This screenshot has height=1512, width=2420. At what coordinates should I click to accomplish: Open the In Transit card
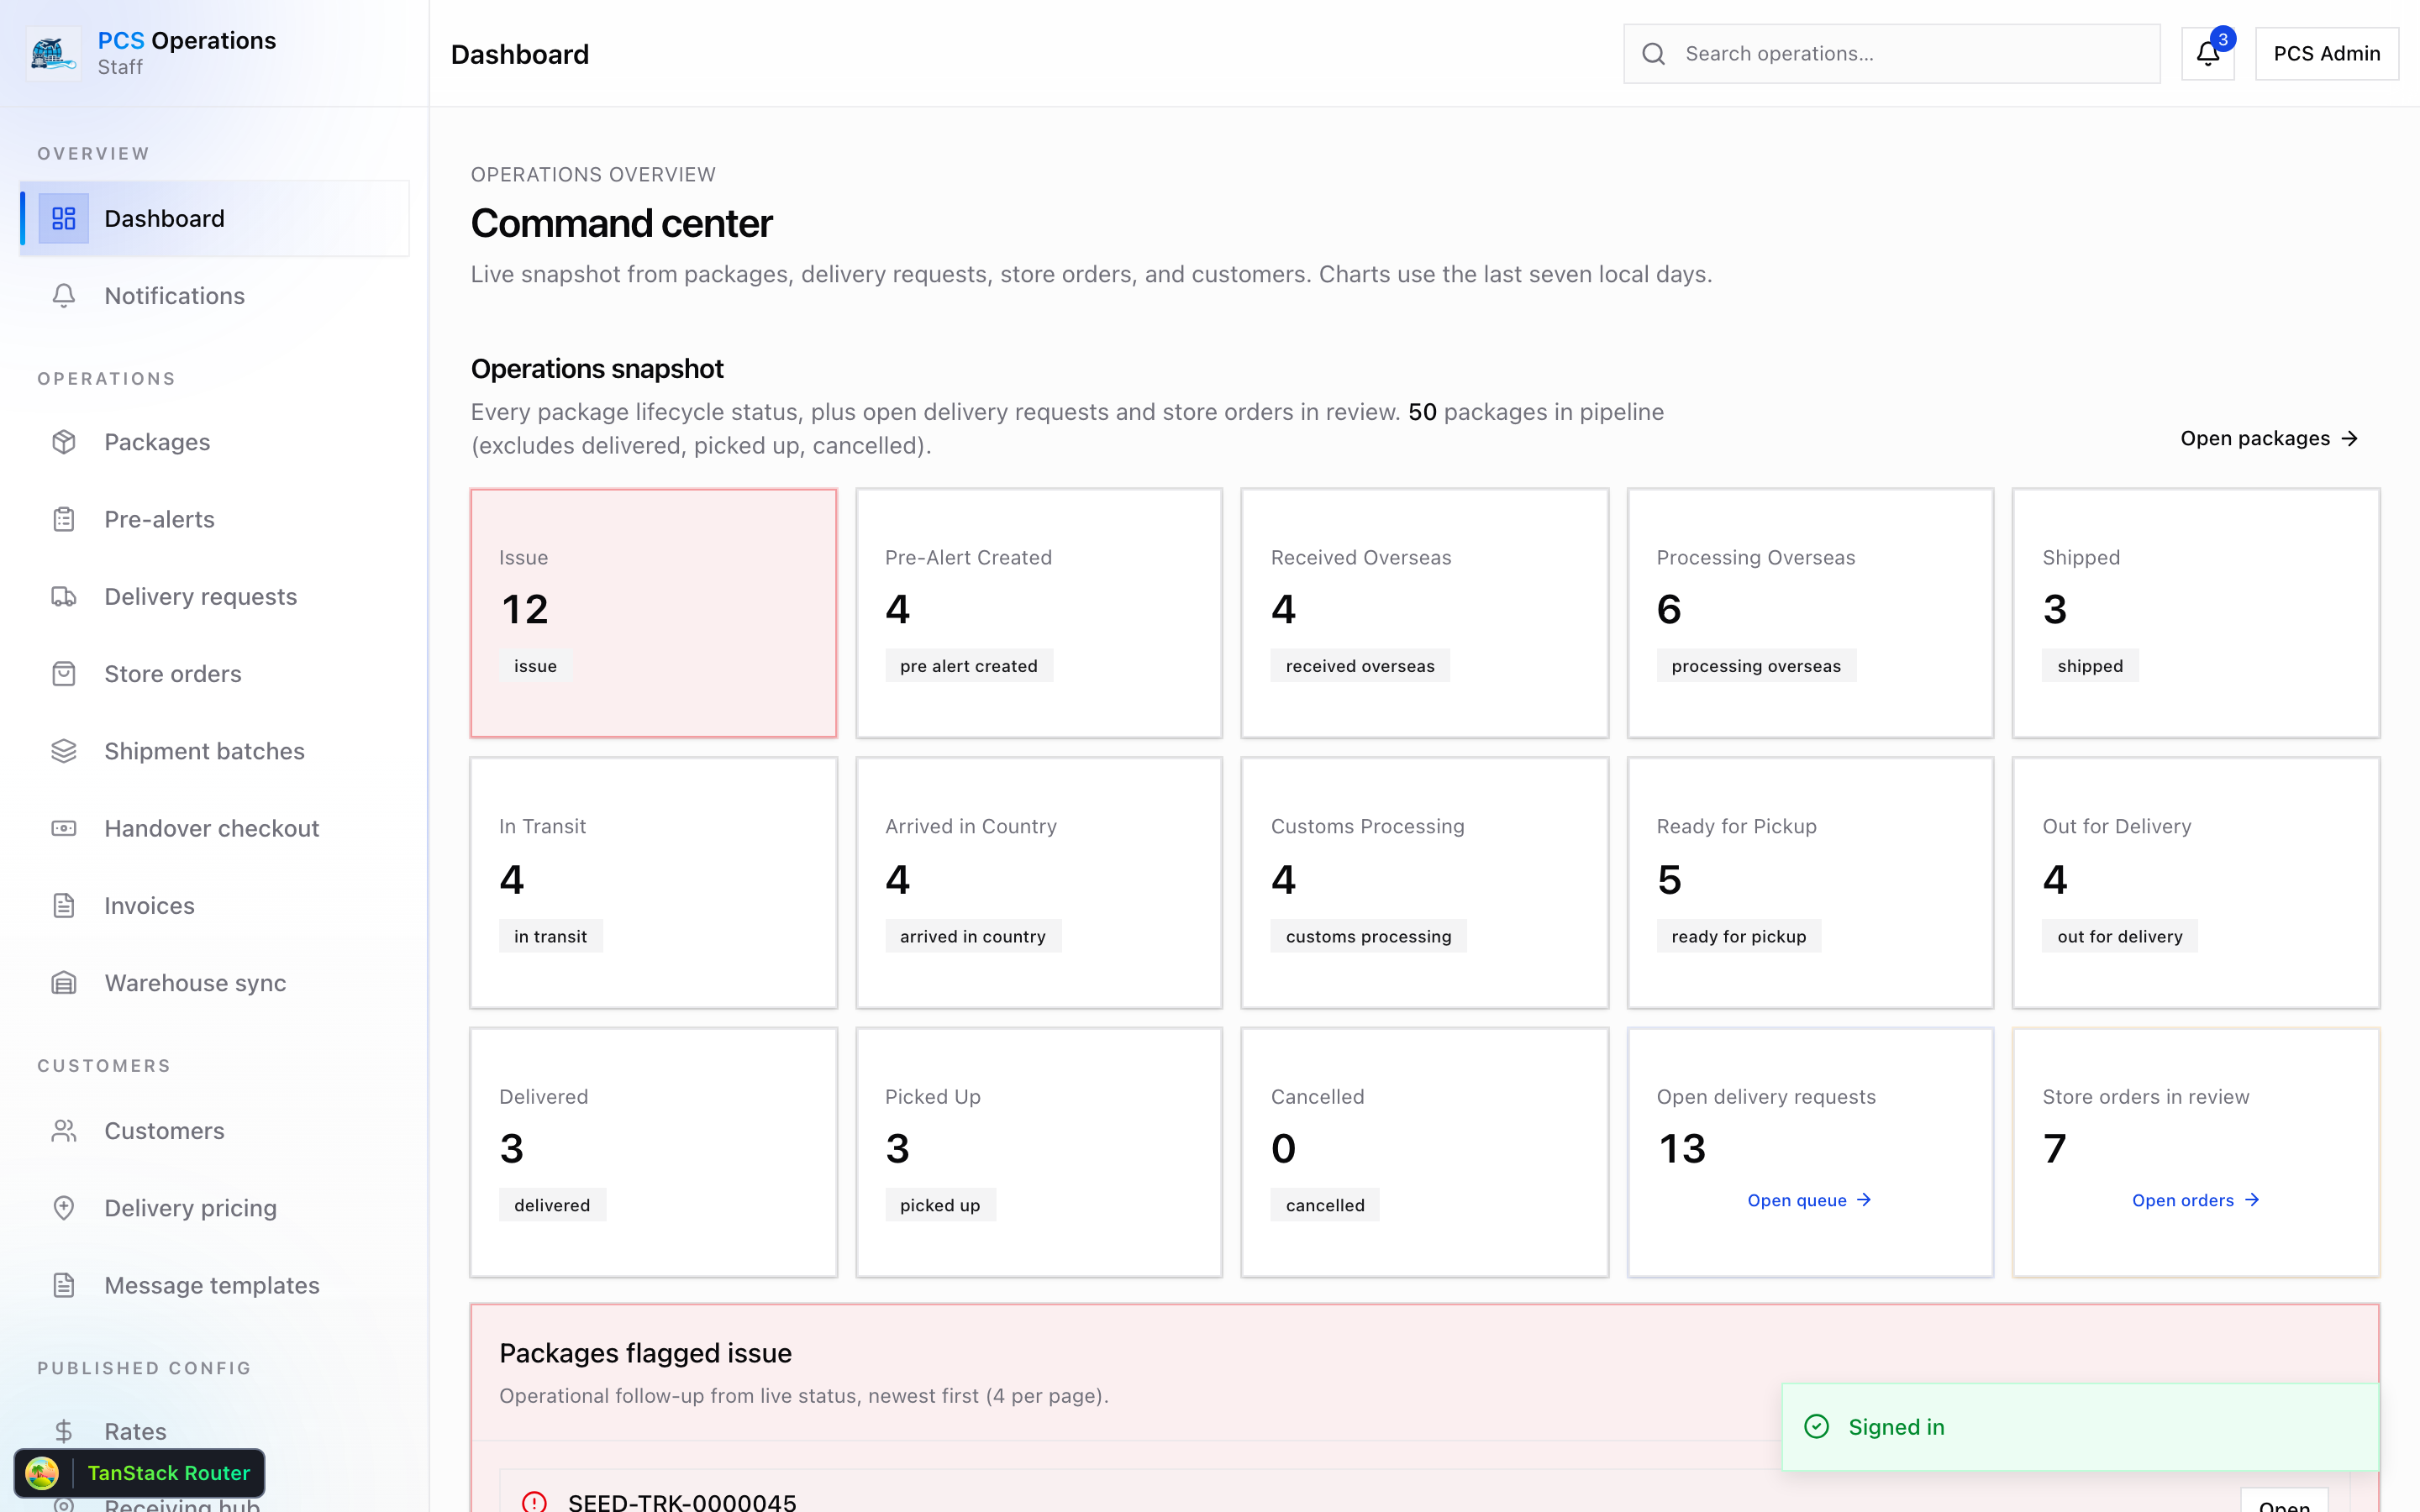coord(653,883)
